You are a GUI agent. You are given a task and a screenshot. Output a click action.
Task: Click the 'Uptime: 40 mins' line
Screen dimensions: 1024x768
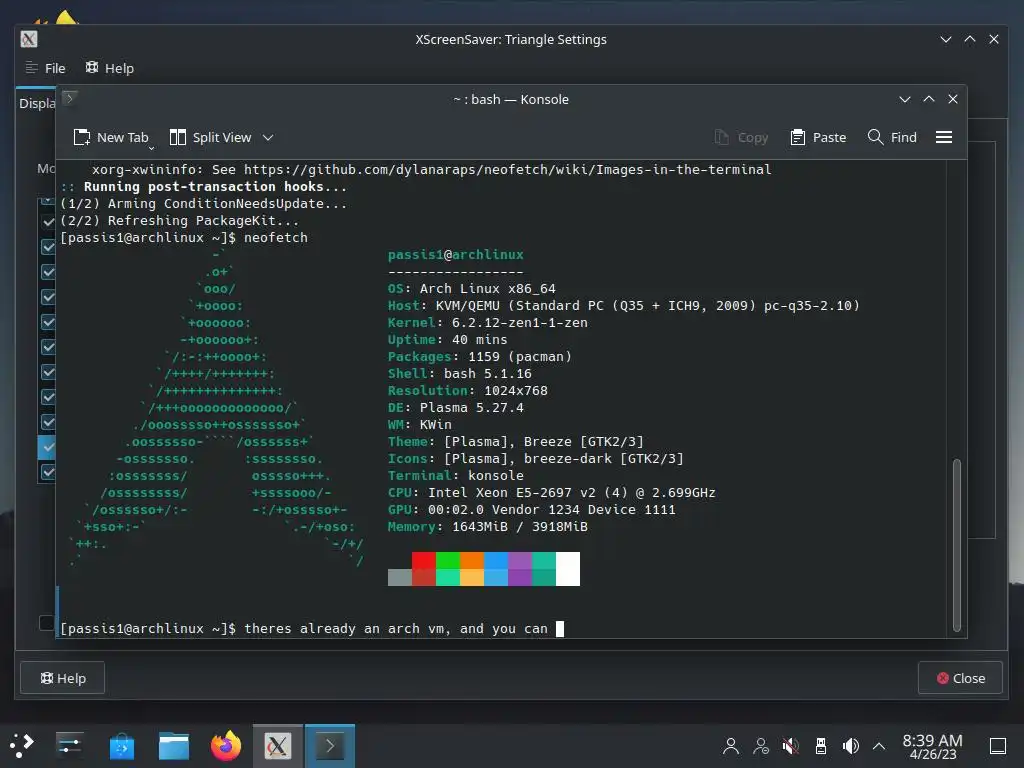point(447,340)
